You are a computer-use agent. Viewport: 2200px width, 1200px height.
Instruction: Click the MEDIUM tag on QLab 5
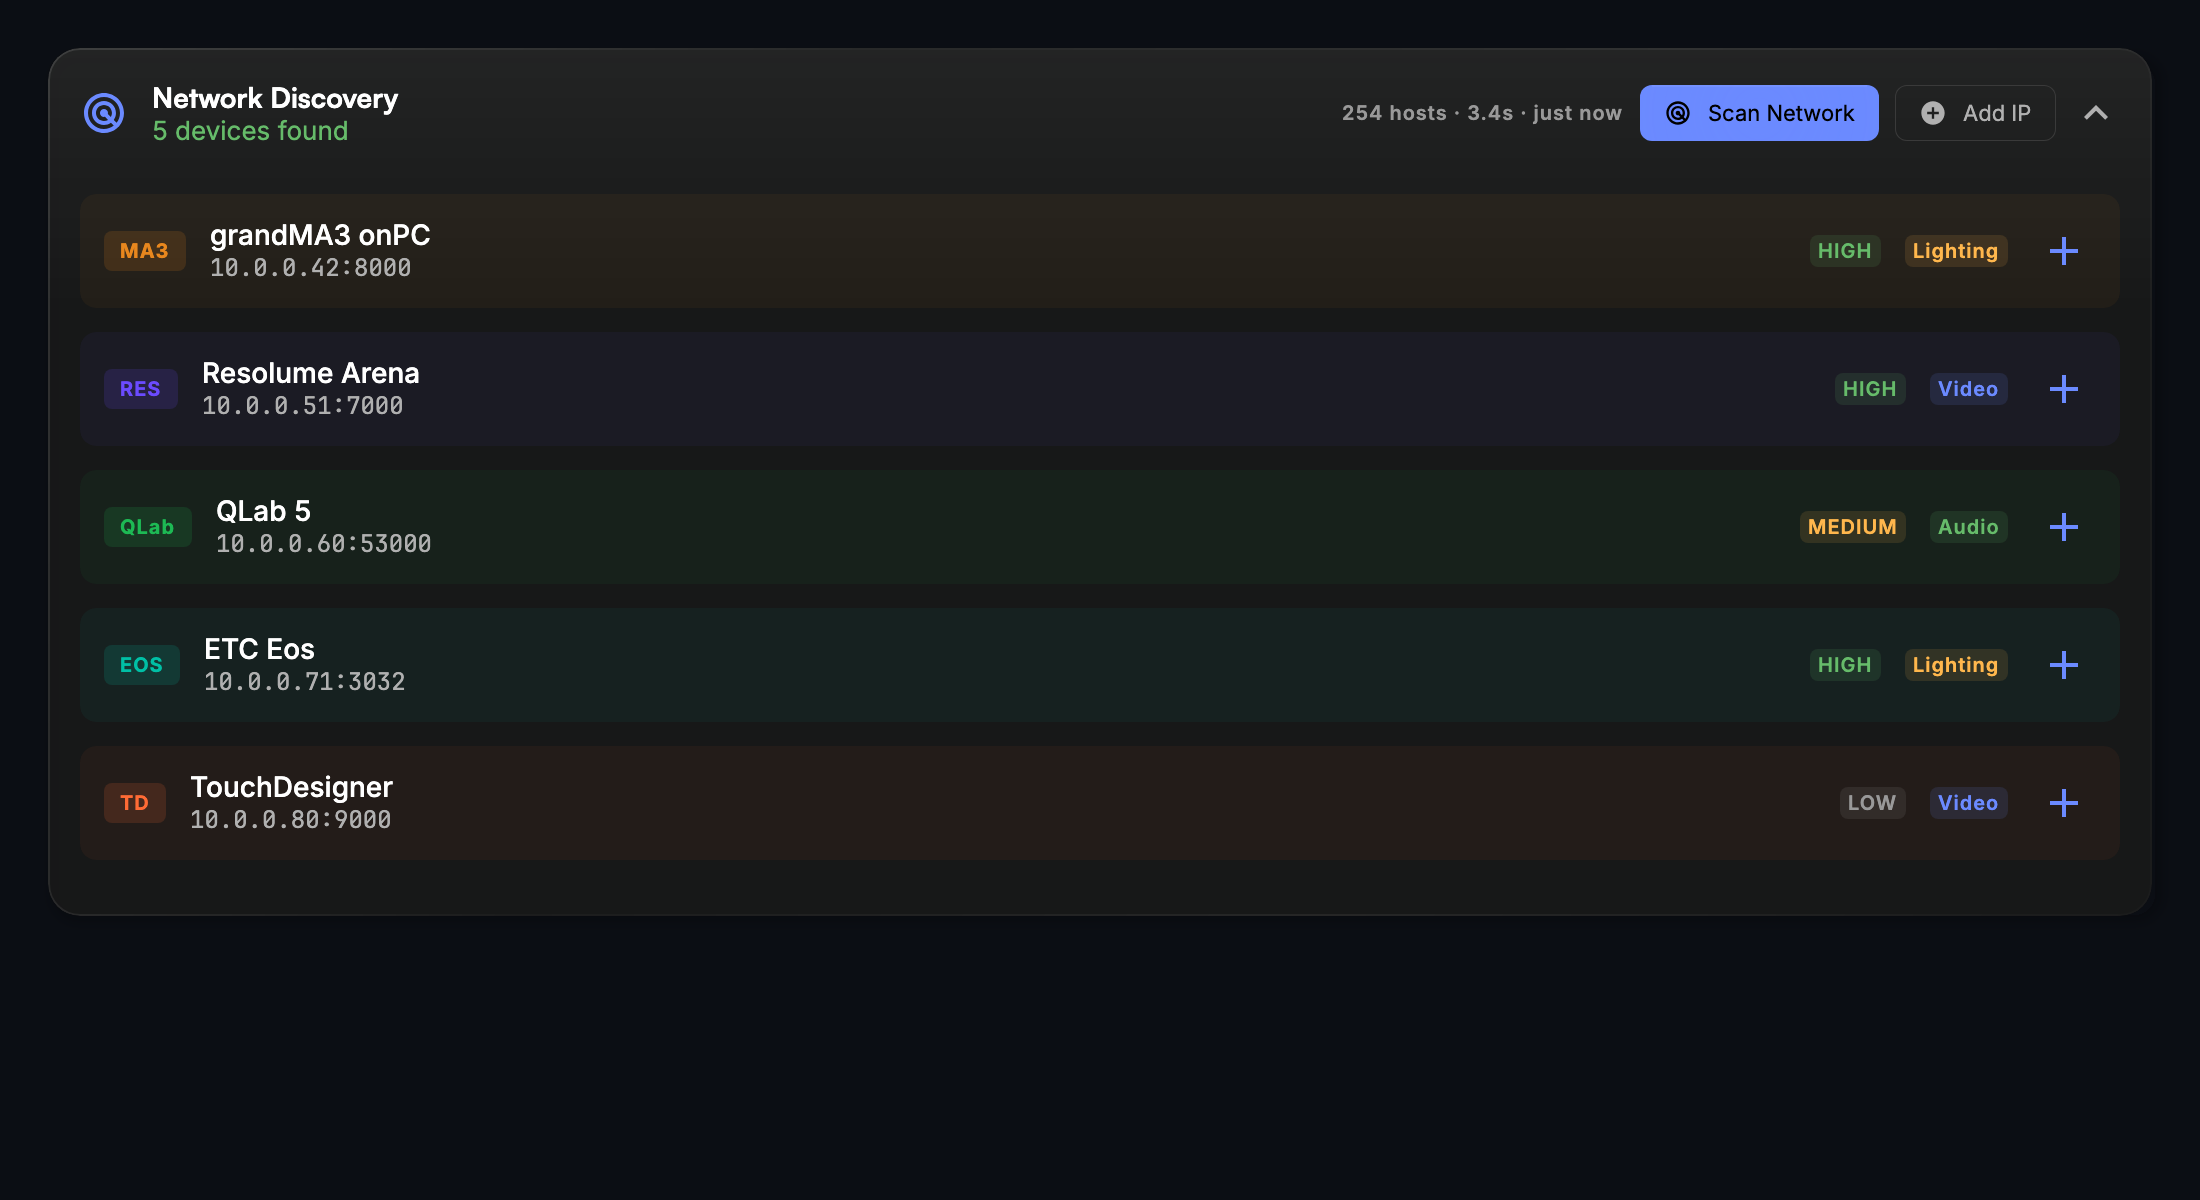pos(1853,527)
